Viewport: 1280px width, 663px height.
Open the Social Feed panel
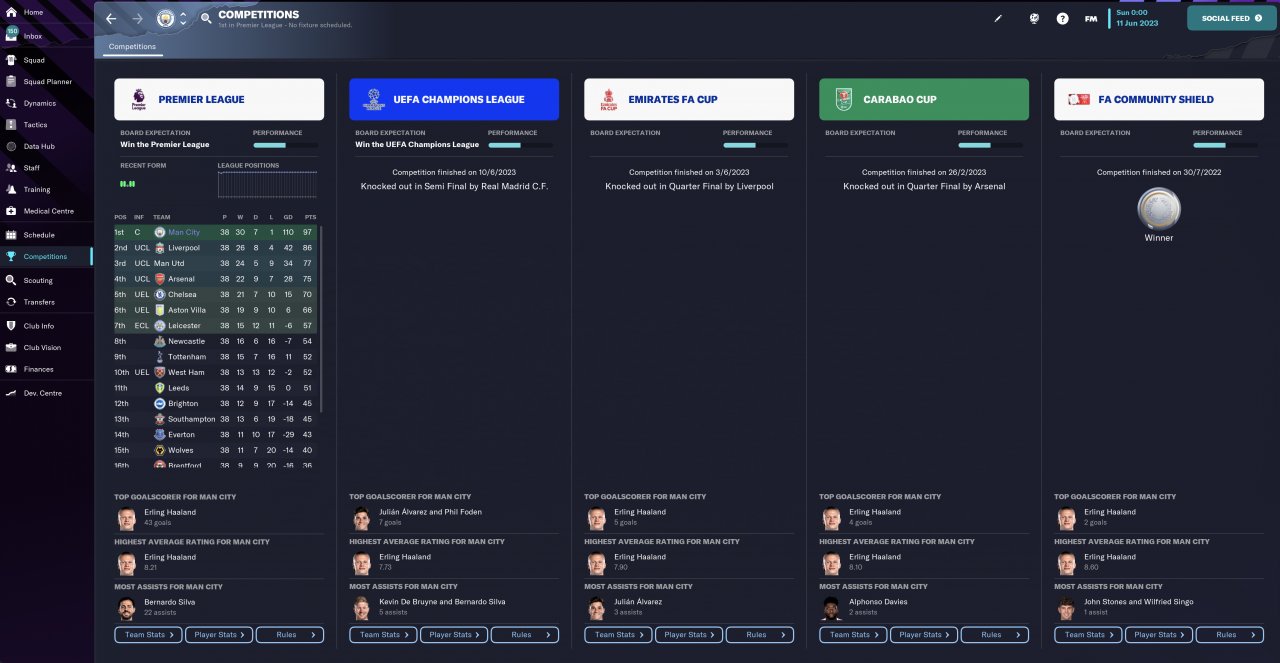1232,18
